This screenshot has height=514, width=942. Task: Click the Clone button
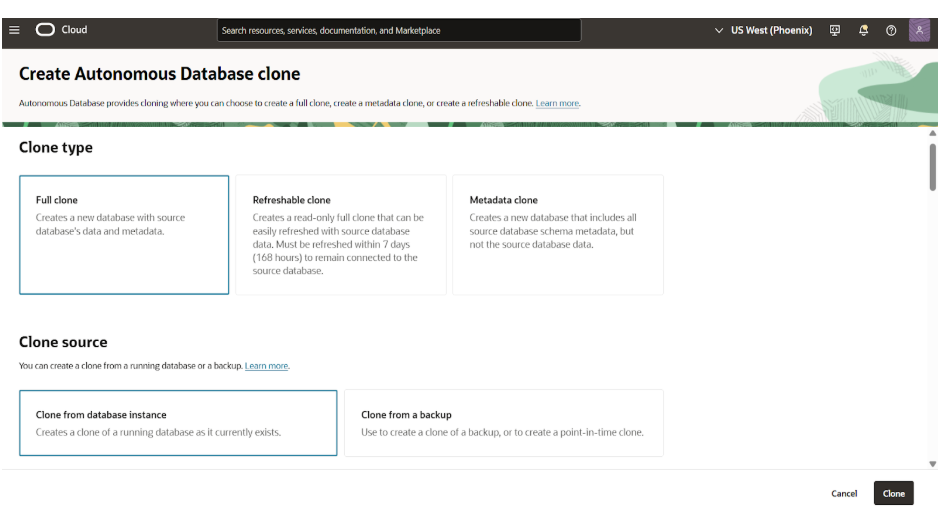pyautogui.click(x=893, y=494)
